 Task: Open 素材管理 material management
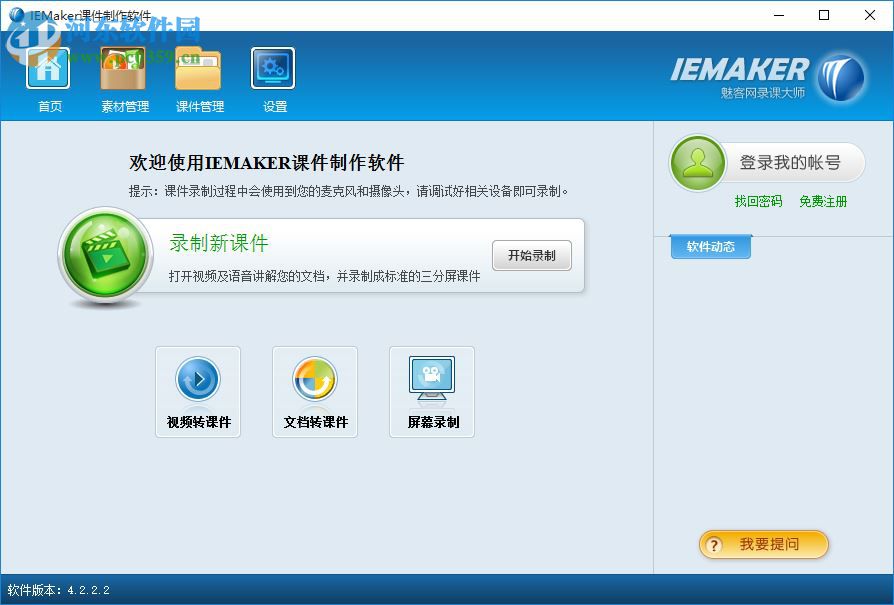(123, 66)
